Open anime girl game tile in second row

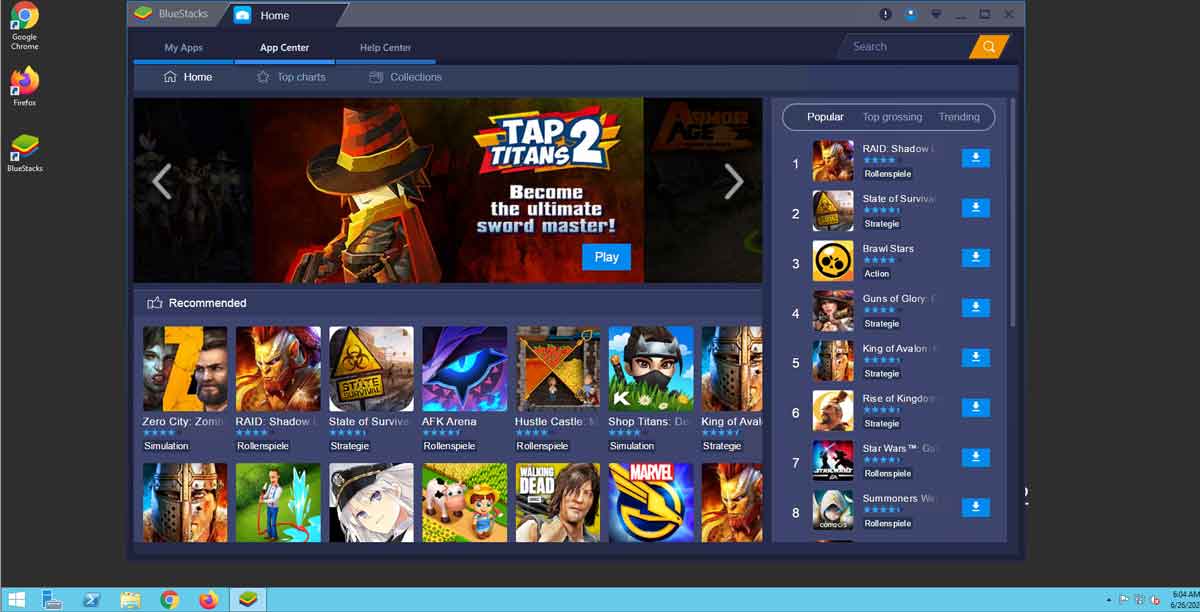point(371,502)
